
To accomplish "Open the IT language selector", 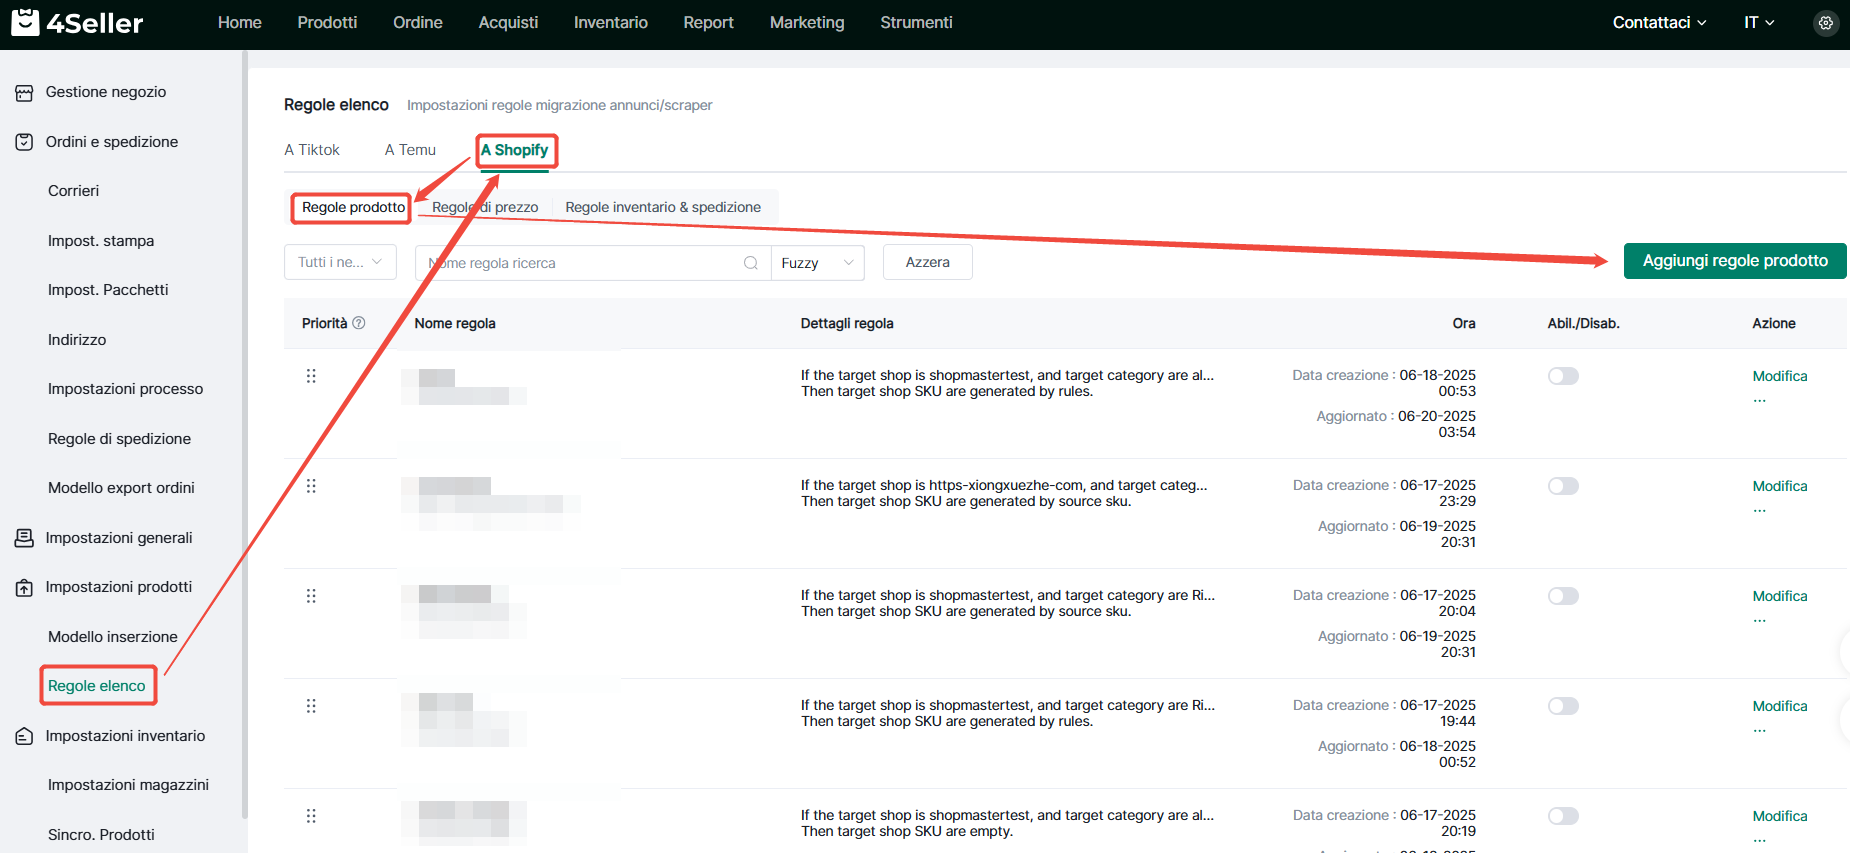I will pos(1759,22).
